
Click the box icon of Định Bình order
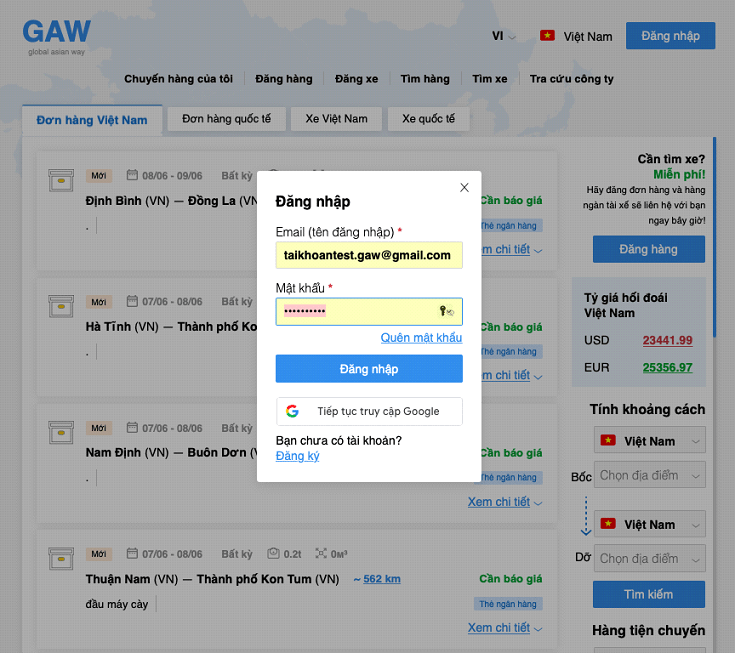pos(62,181)
